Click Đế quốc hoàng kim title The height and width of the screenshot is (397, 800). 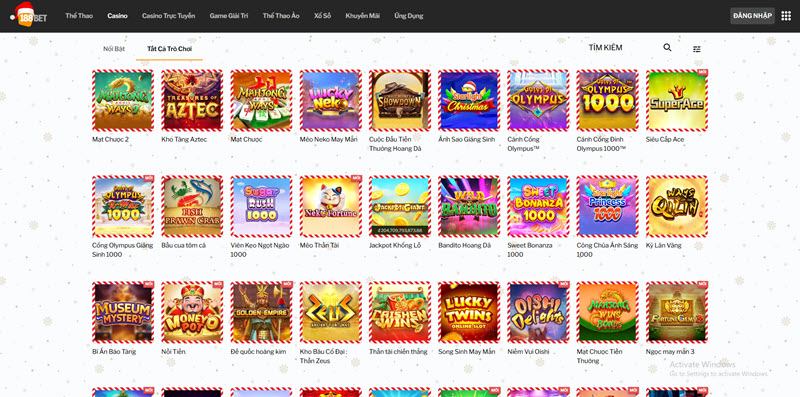pos(258,352)
